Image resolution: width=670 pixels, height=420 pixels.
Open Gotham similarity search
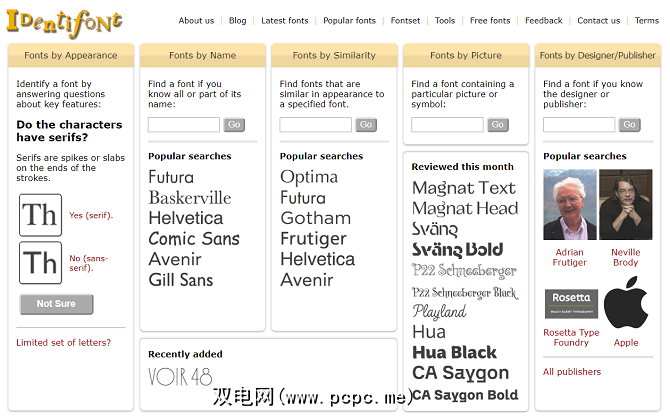click(x=316, y=218)
